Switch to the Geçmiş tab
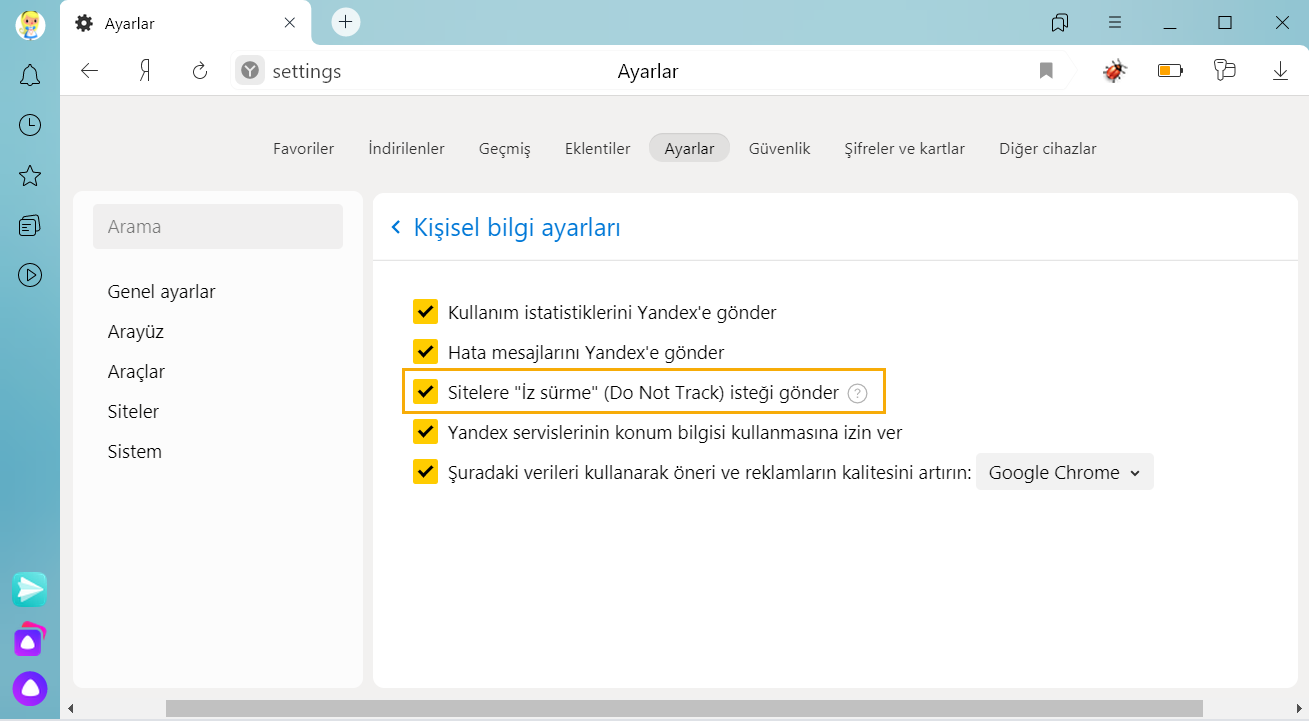This screenshot has height=721, width=1309. click(x=505, y=148)
